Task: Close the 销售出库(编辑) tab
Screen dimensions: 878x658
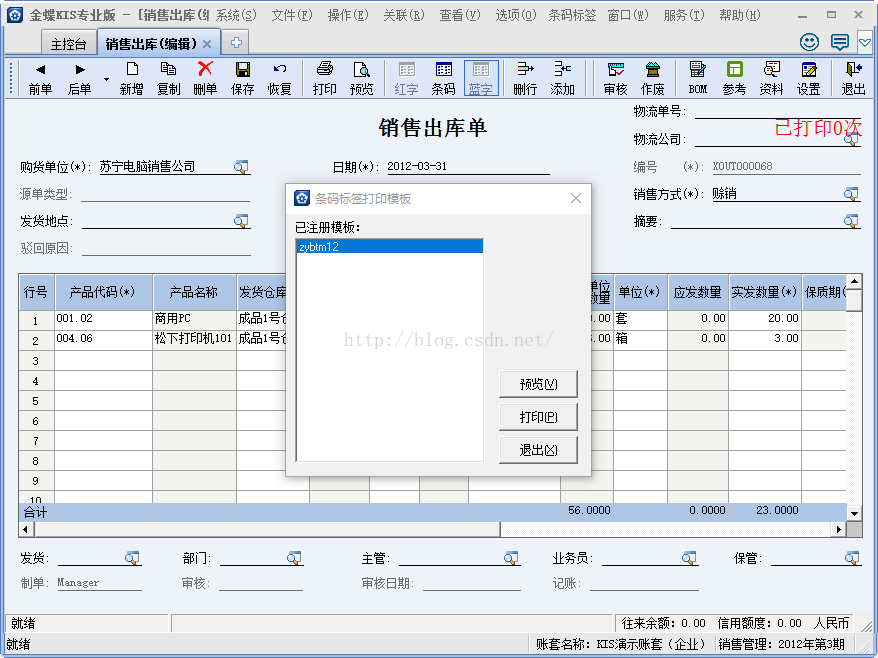Action: tap(207, 44)
